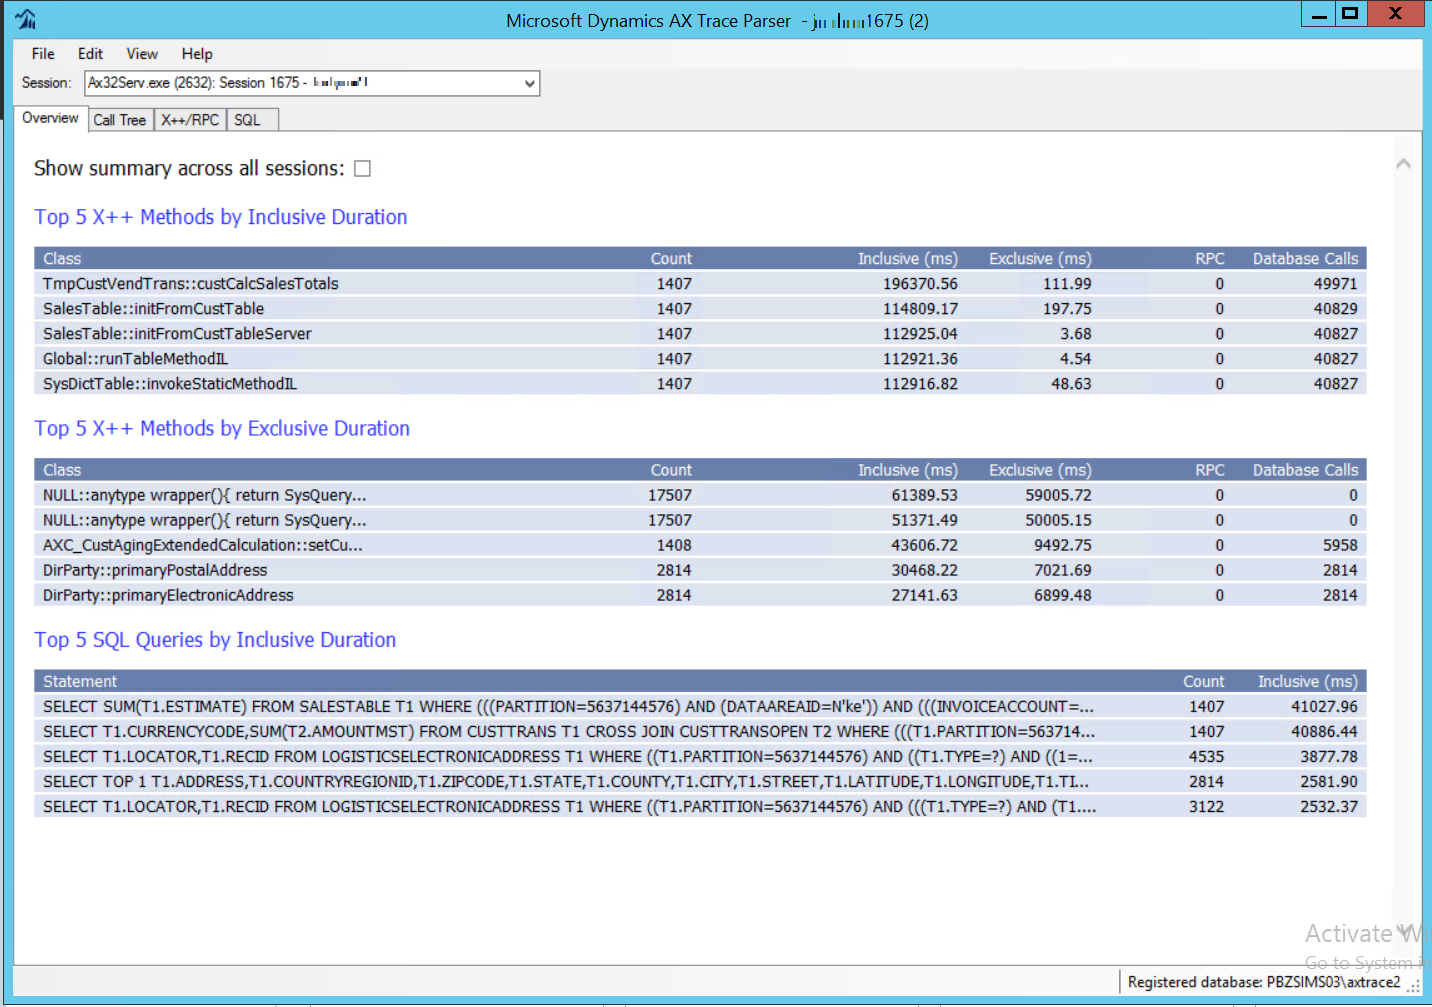
Task: Click the 196370.56 inclusive value
Action: 920,284
